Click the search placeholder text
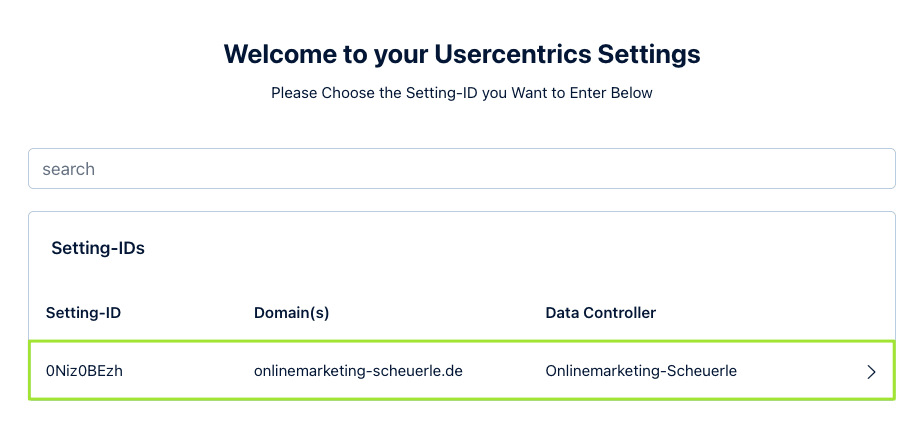Image resolution: width=923 pixels, height=428 pixels. click(x=69, y=169)
